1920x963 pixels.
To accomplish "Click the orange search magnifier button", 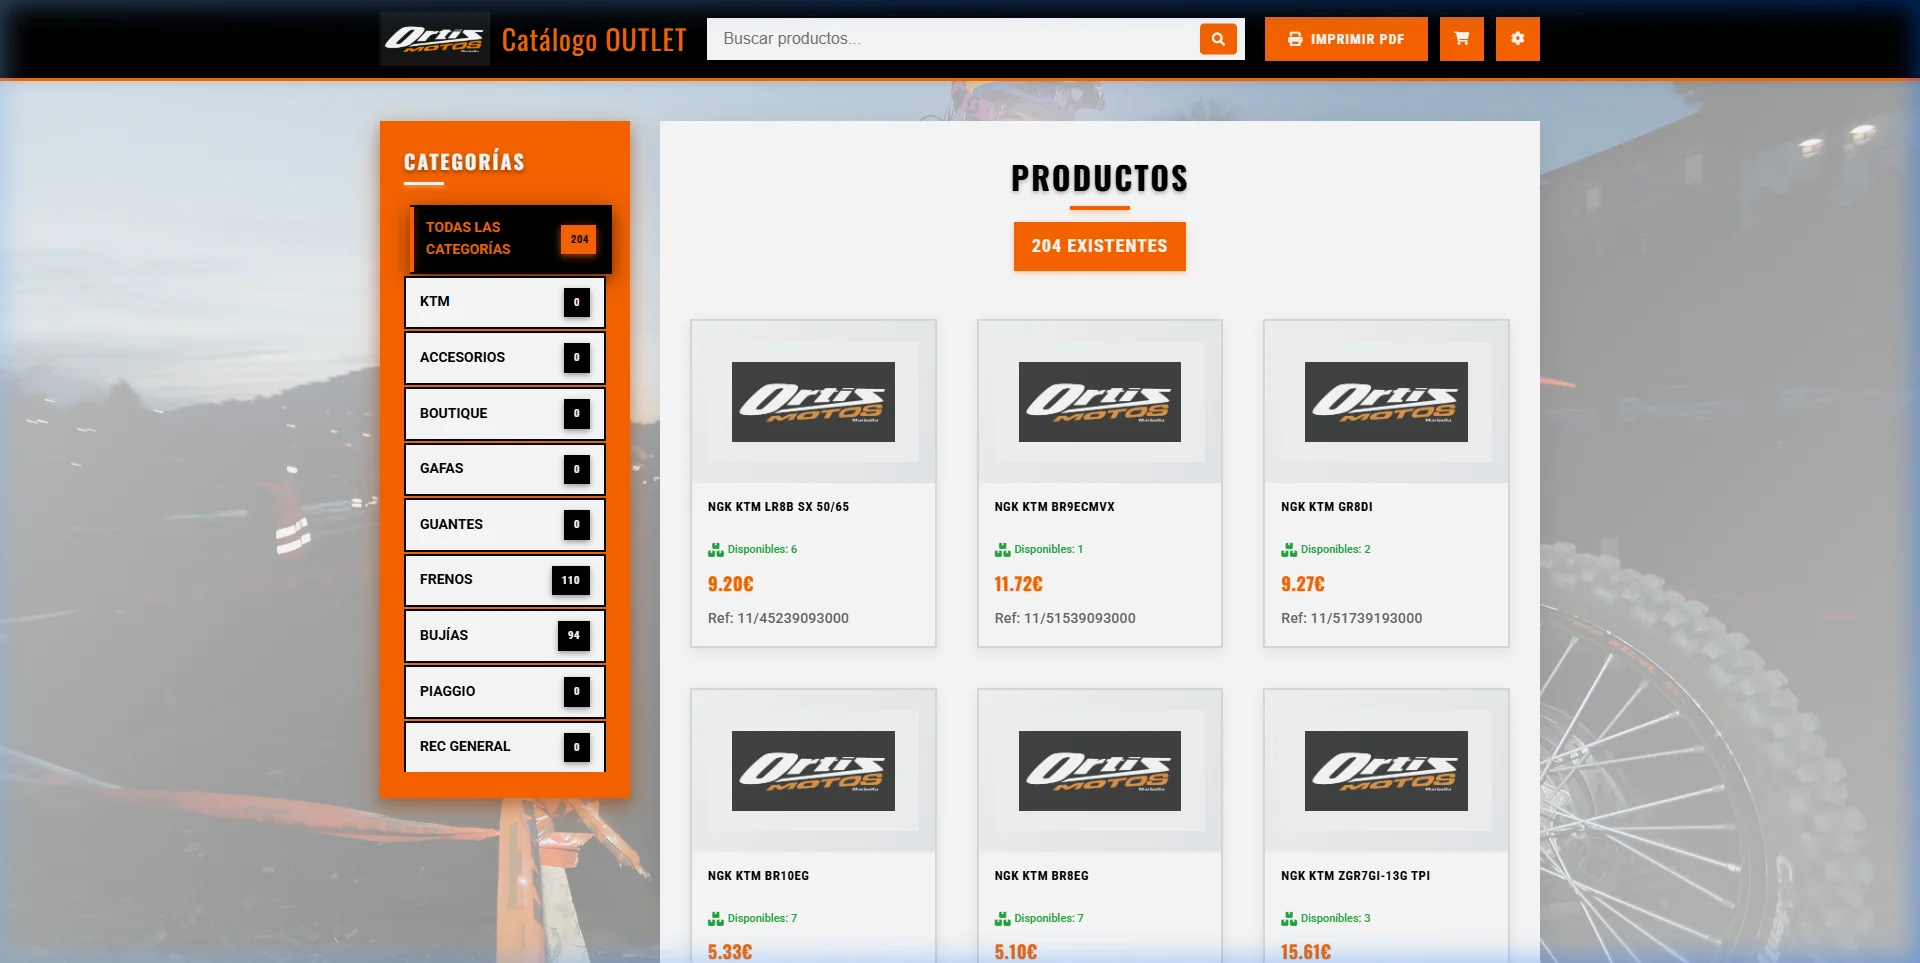I will tap(1218, 39).
